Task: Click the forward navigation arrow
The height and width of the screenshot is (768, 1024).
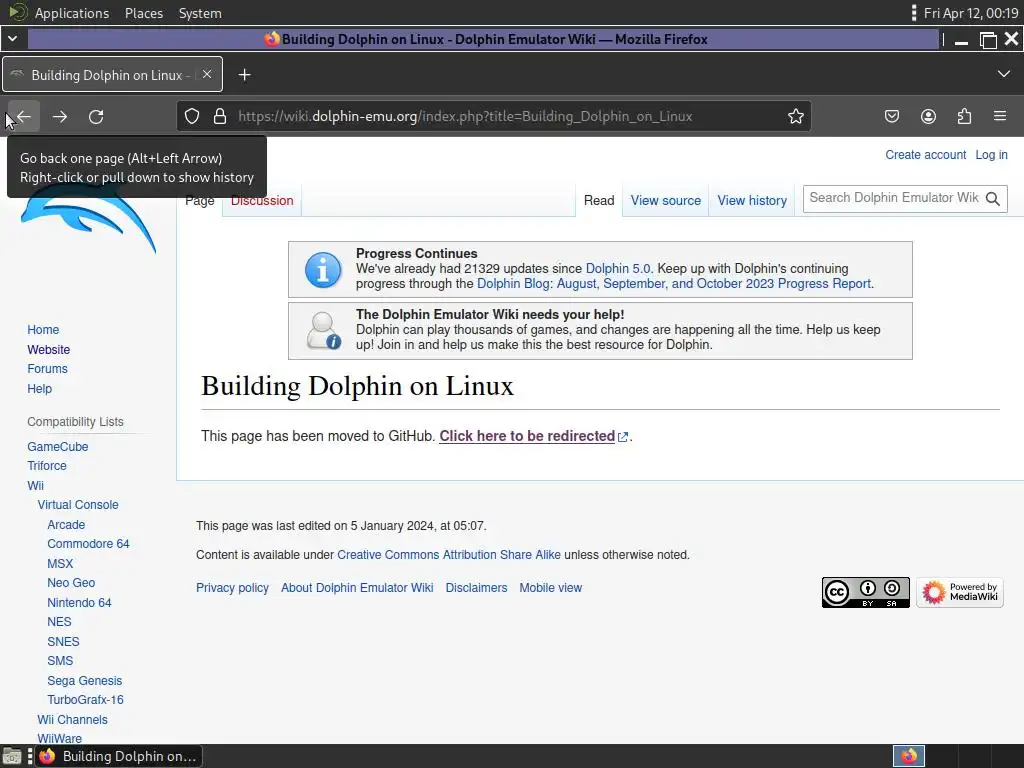Action: 60,116
